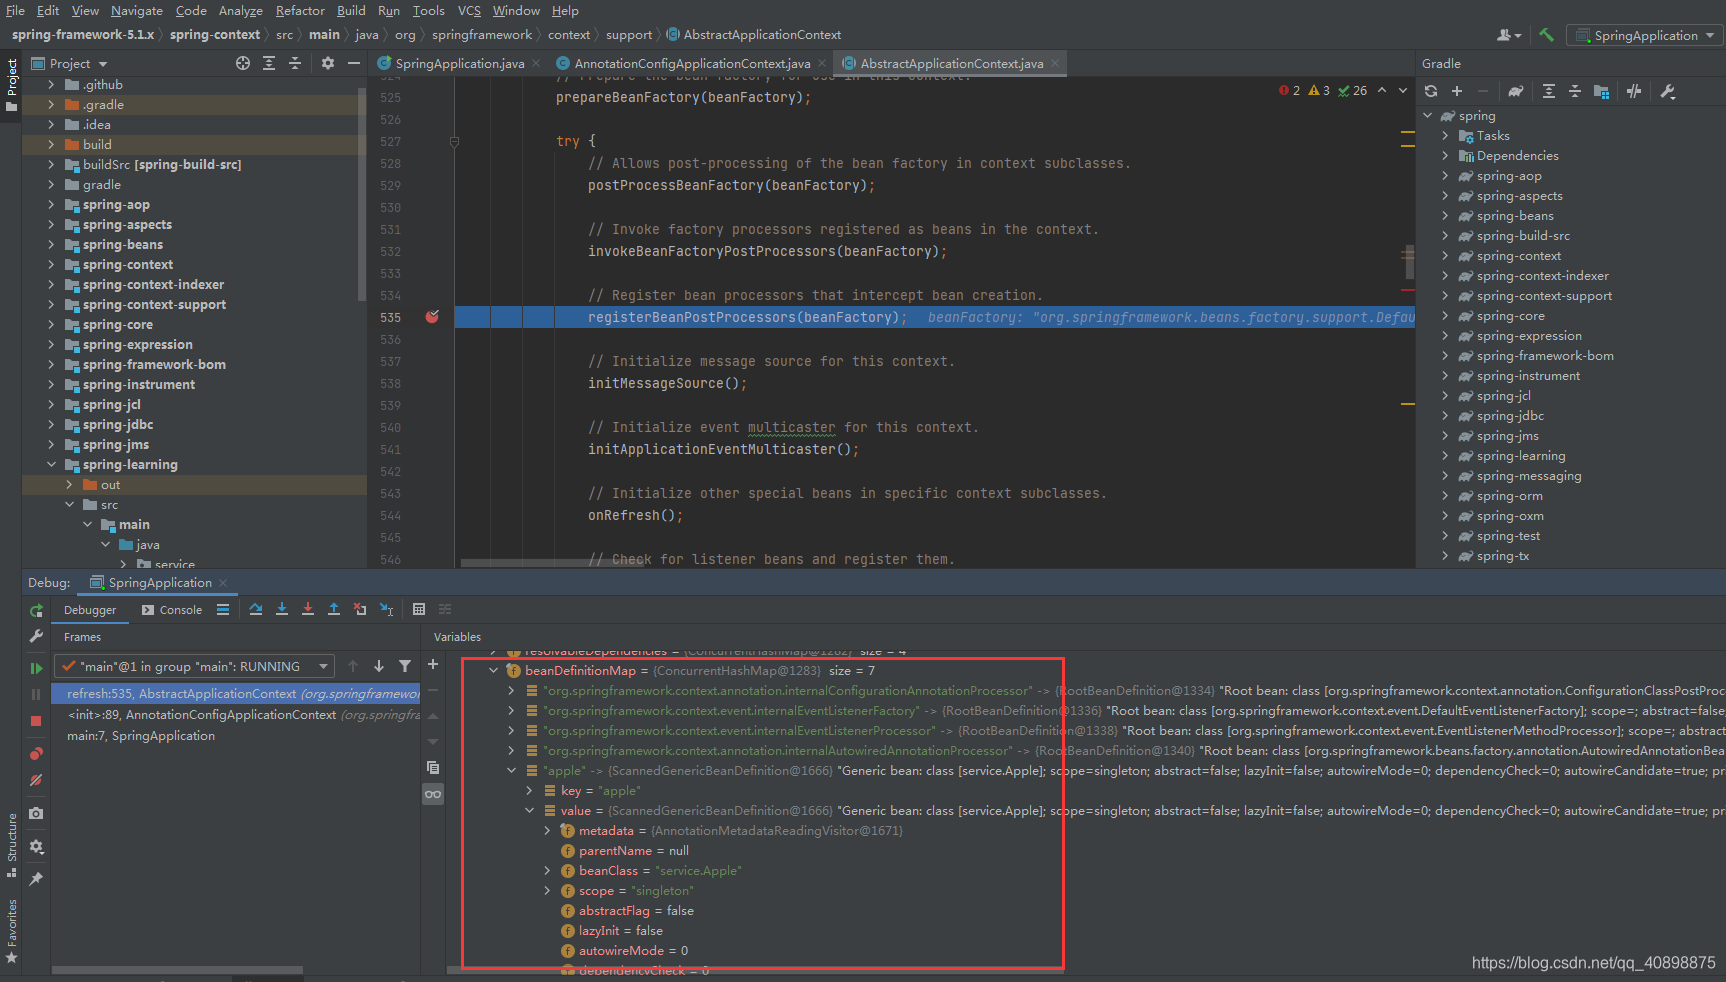Toggle breakpoint at line 535
Viewport: 1726px width, 982px height.
(432, 317)
